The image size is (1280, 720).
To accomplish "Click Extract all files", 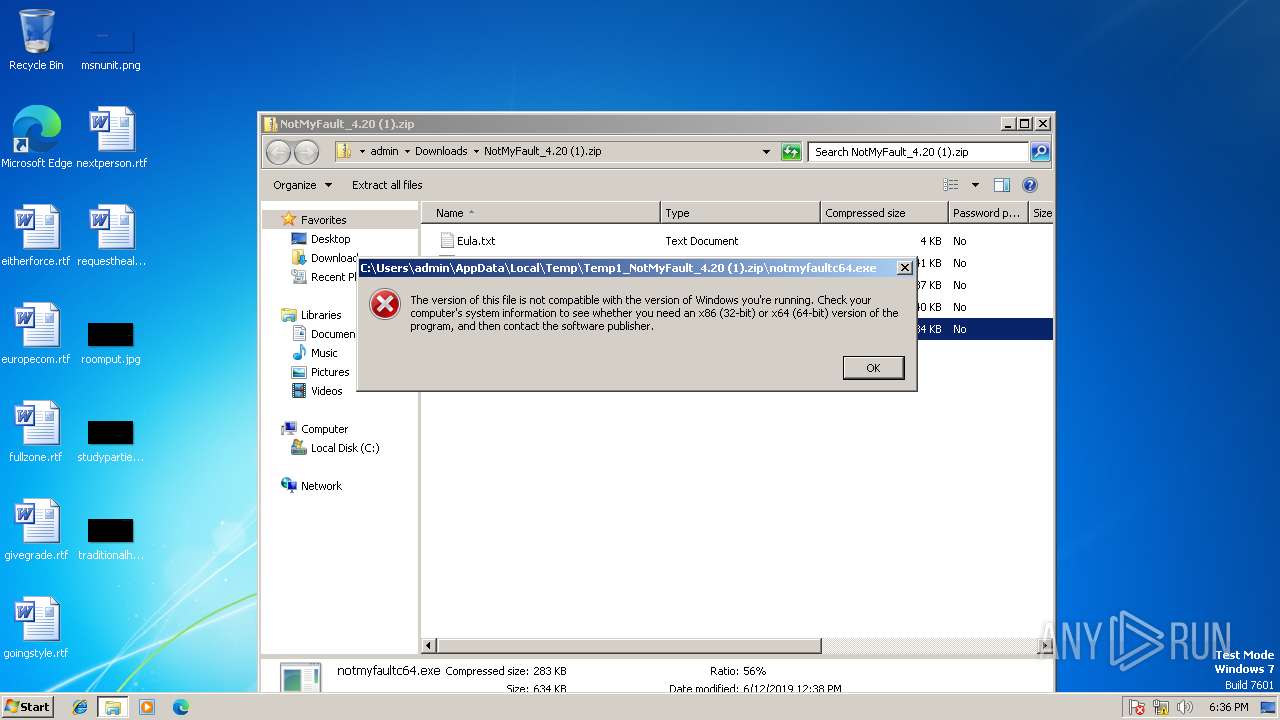I will (x=387, y=185).
